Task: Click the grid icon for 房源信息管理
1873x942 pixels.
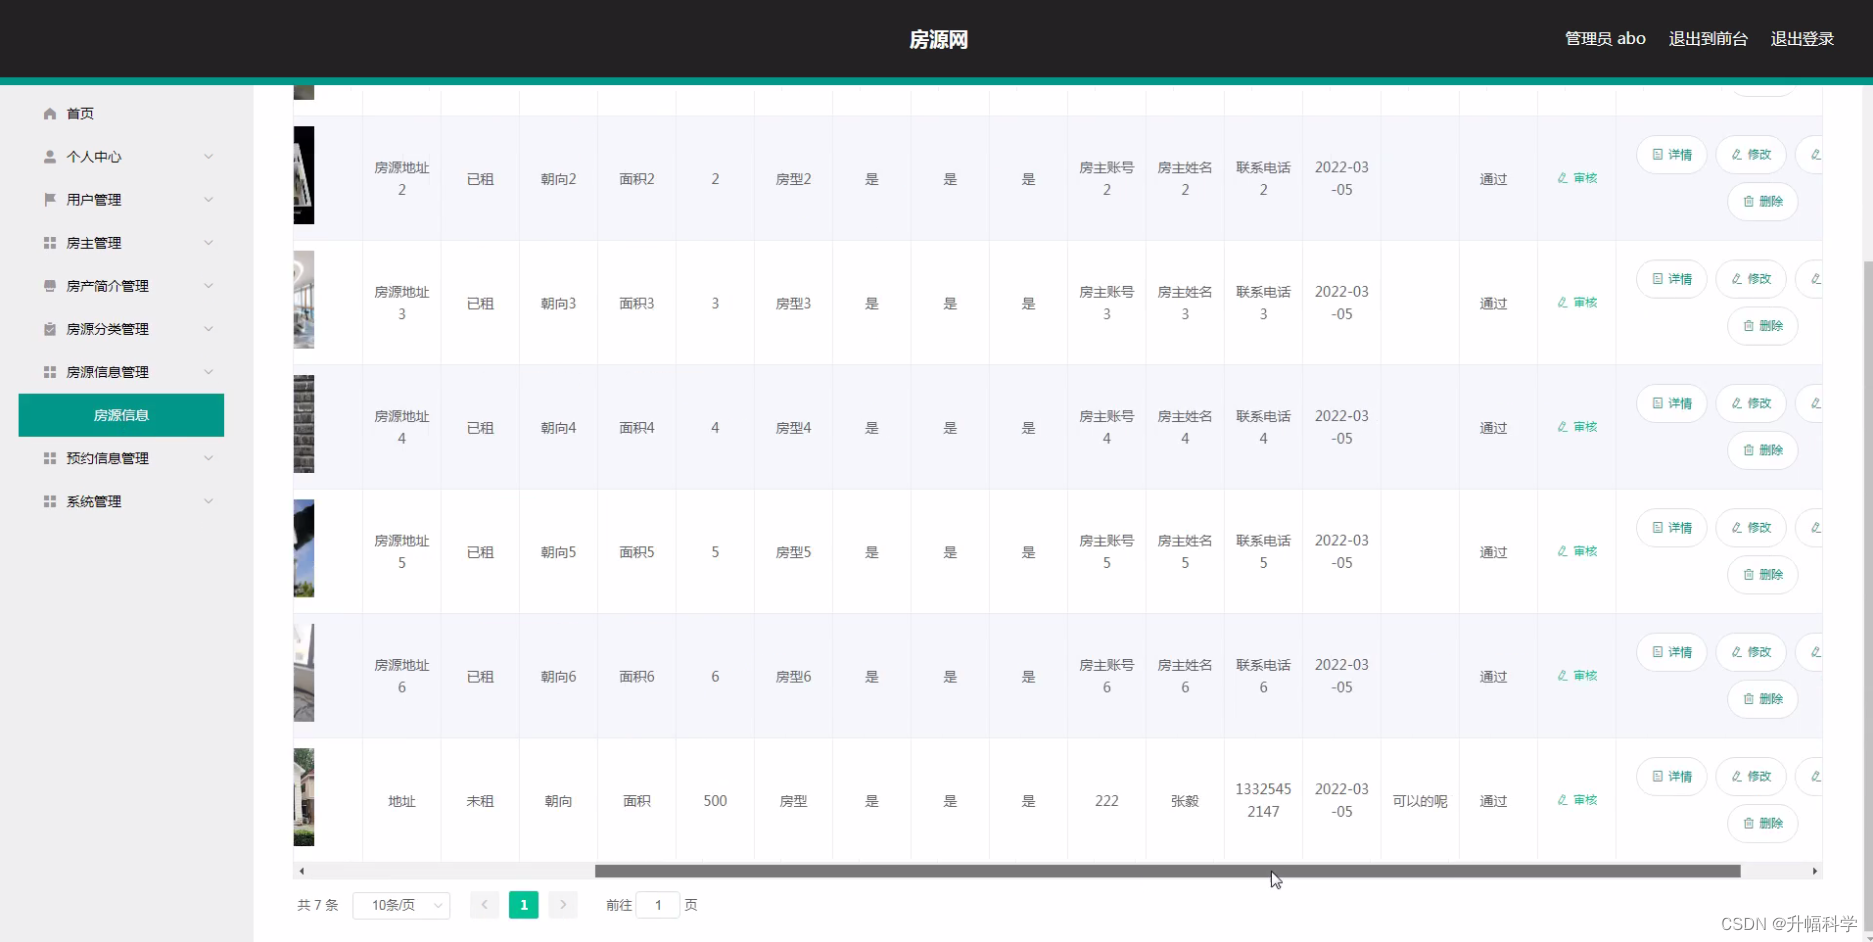Action: (50, 372)
